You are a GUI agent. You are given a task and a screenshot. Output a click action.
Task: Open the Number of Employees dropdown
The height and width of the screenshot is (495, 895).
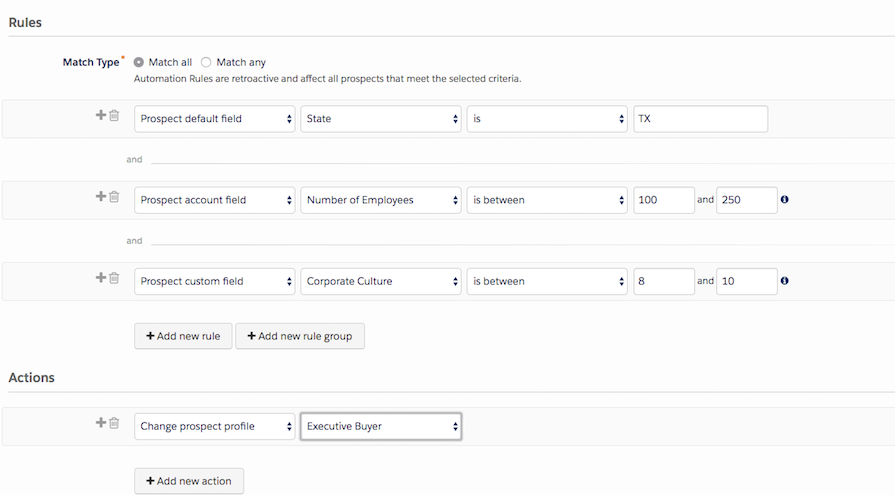point(381,200)
